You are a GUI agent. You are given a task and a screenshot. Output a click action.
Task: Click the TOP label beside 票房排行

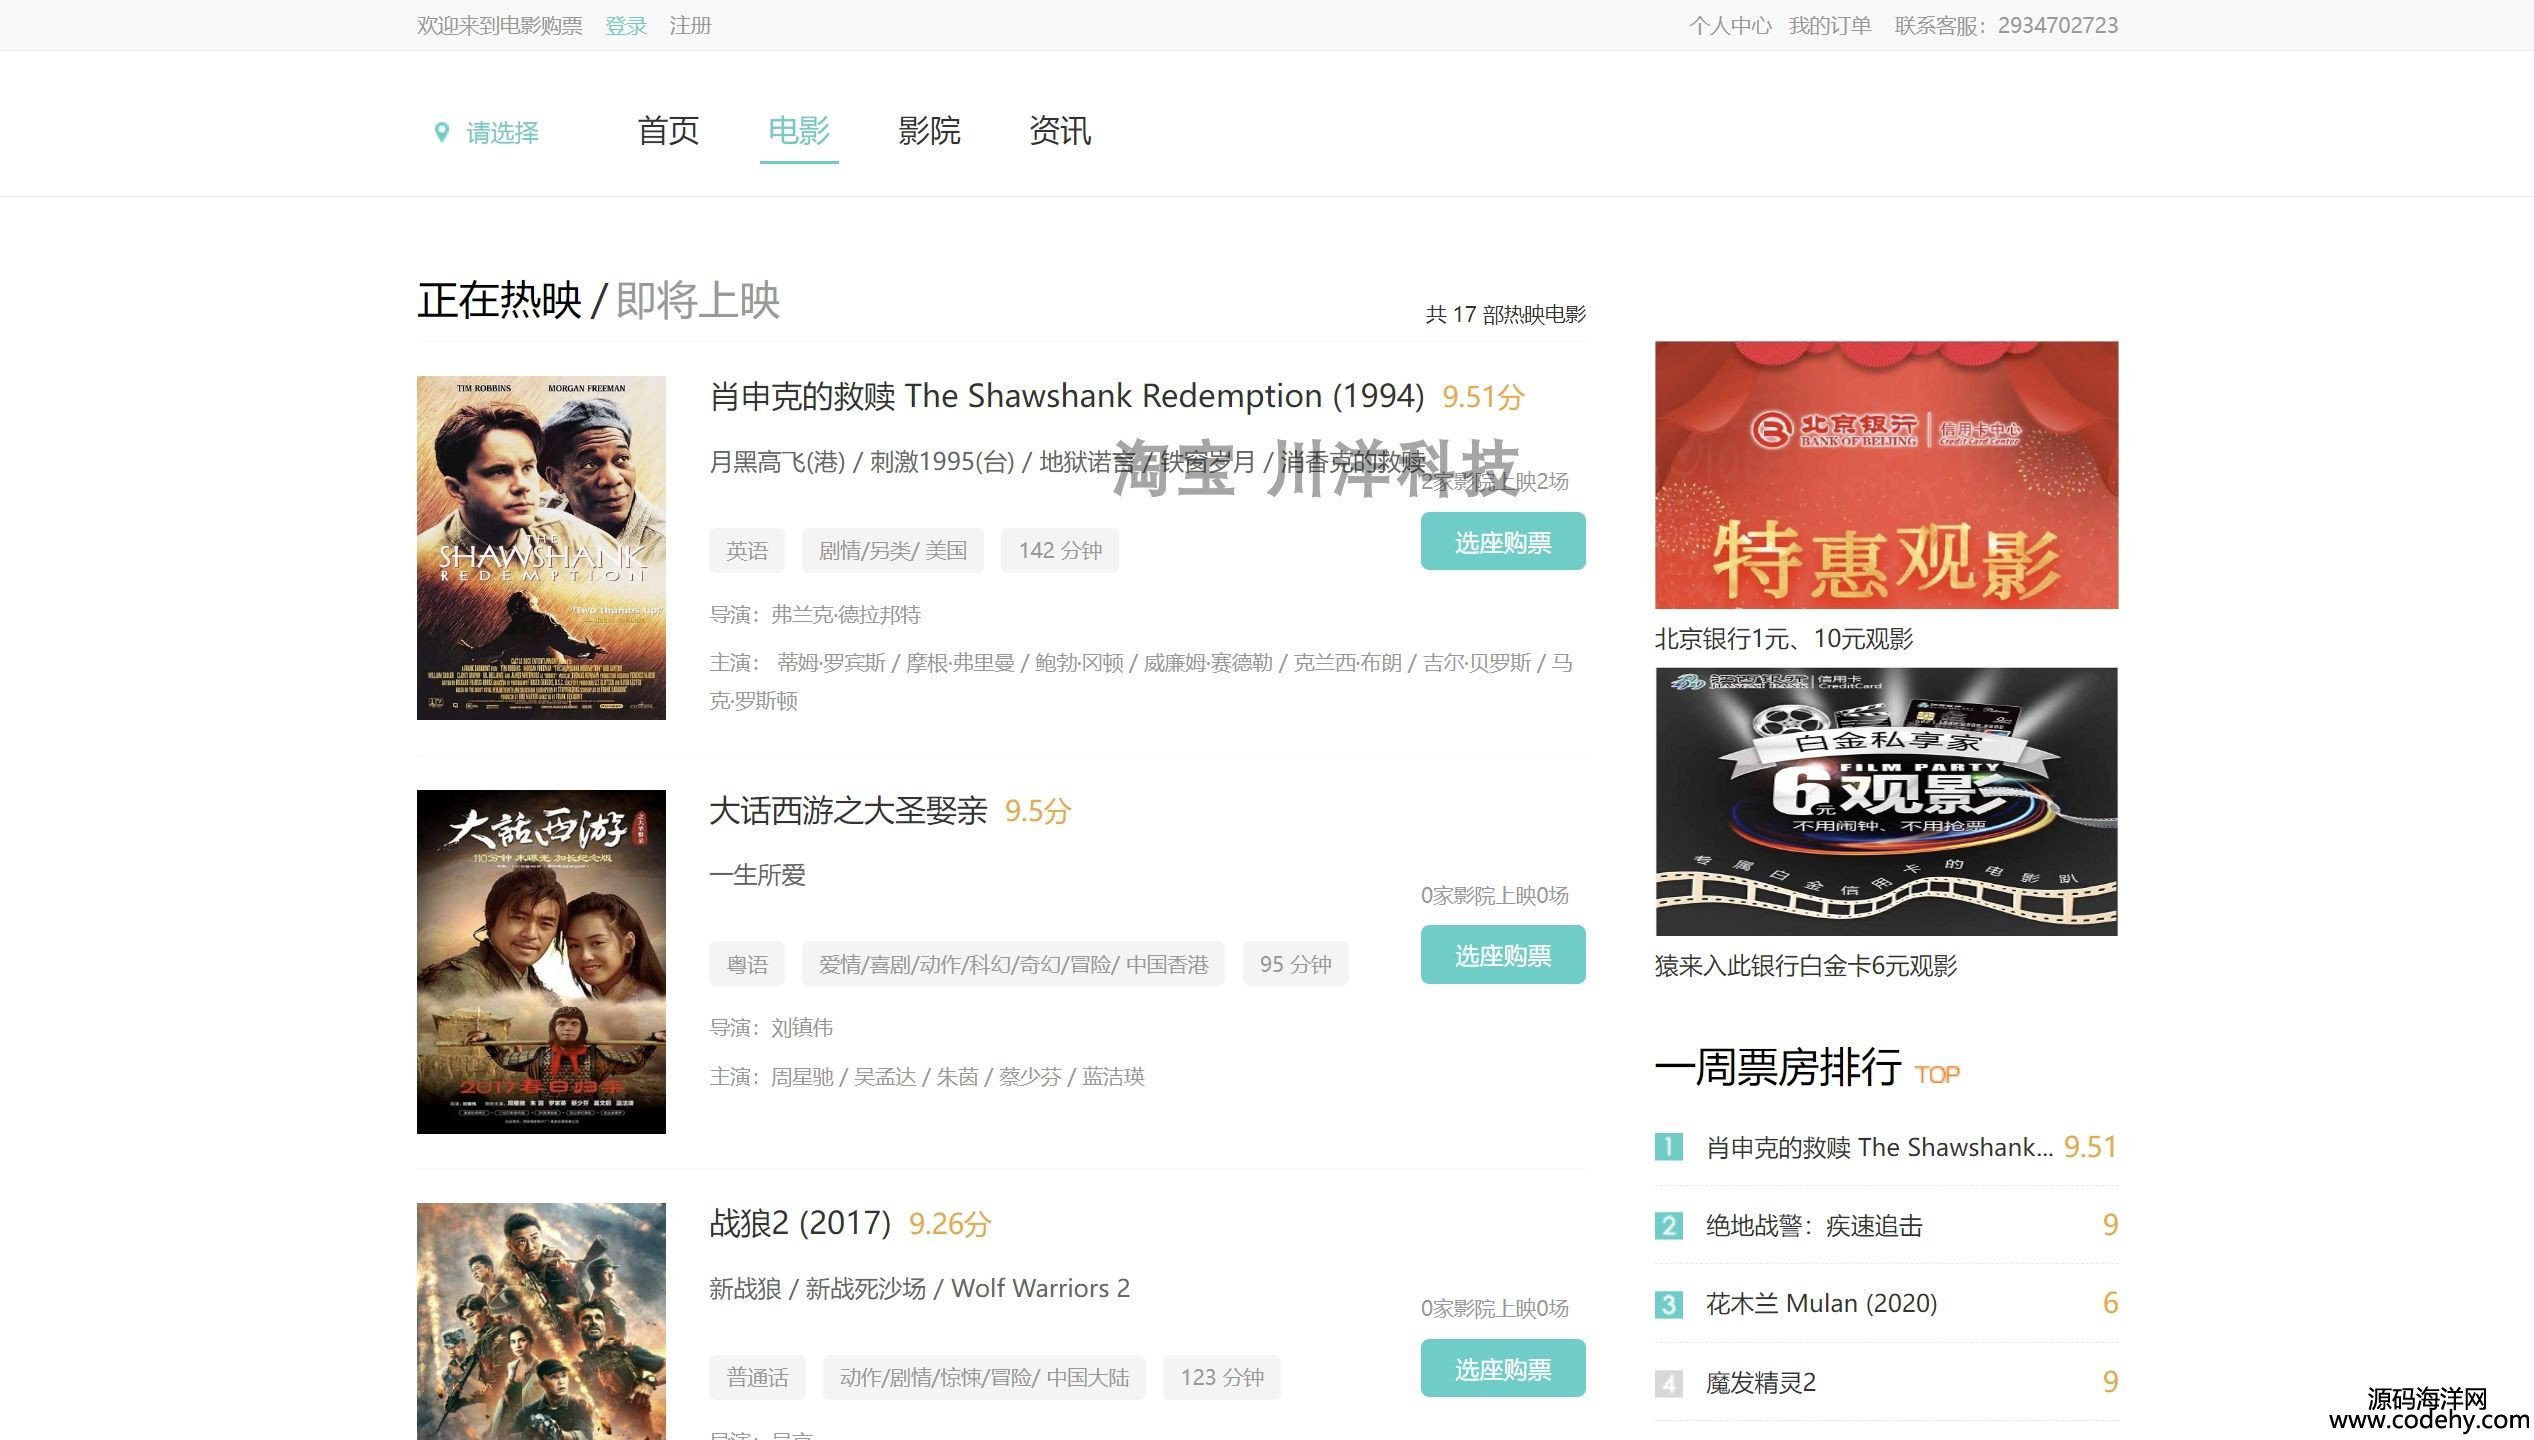(x=1937, y=1075)
